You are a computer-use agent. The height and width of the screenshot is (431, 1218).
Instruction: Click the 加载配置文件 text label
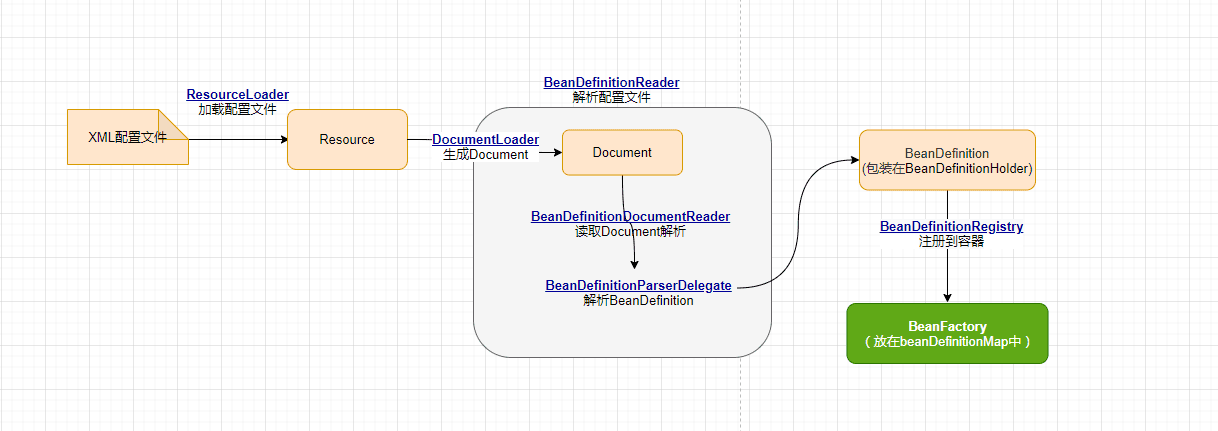(237, 110)
